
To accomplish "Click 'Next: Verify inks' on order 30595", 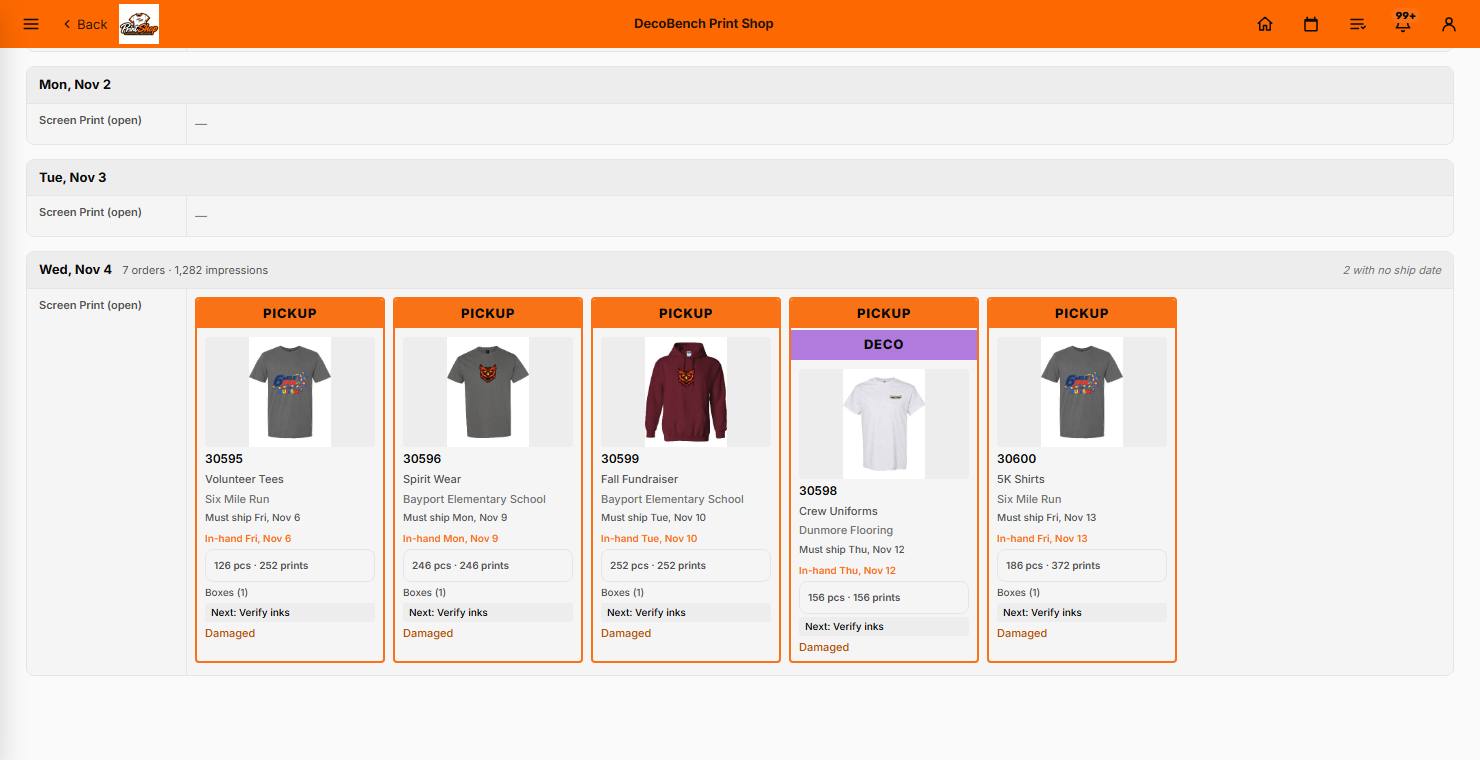I will (x=290, y=613).
